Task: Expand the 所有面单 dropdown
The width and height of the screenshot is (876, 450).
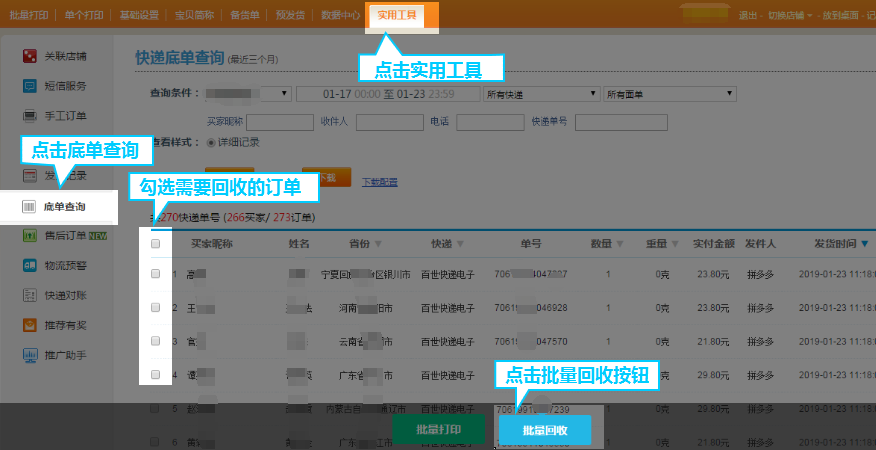Action: (670, 94)
